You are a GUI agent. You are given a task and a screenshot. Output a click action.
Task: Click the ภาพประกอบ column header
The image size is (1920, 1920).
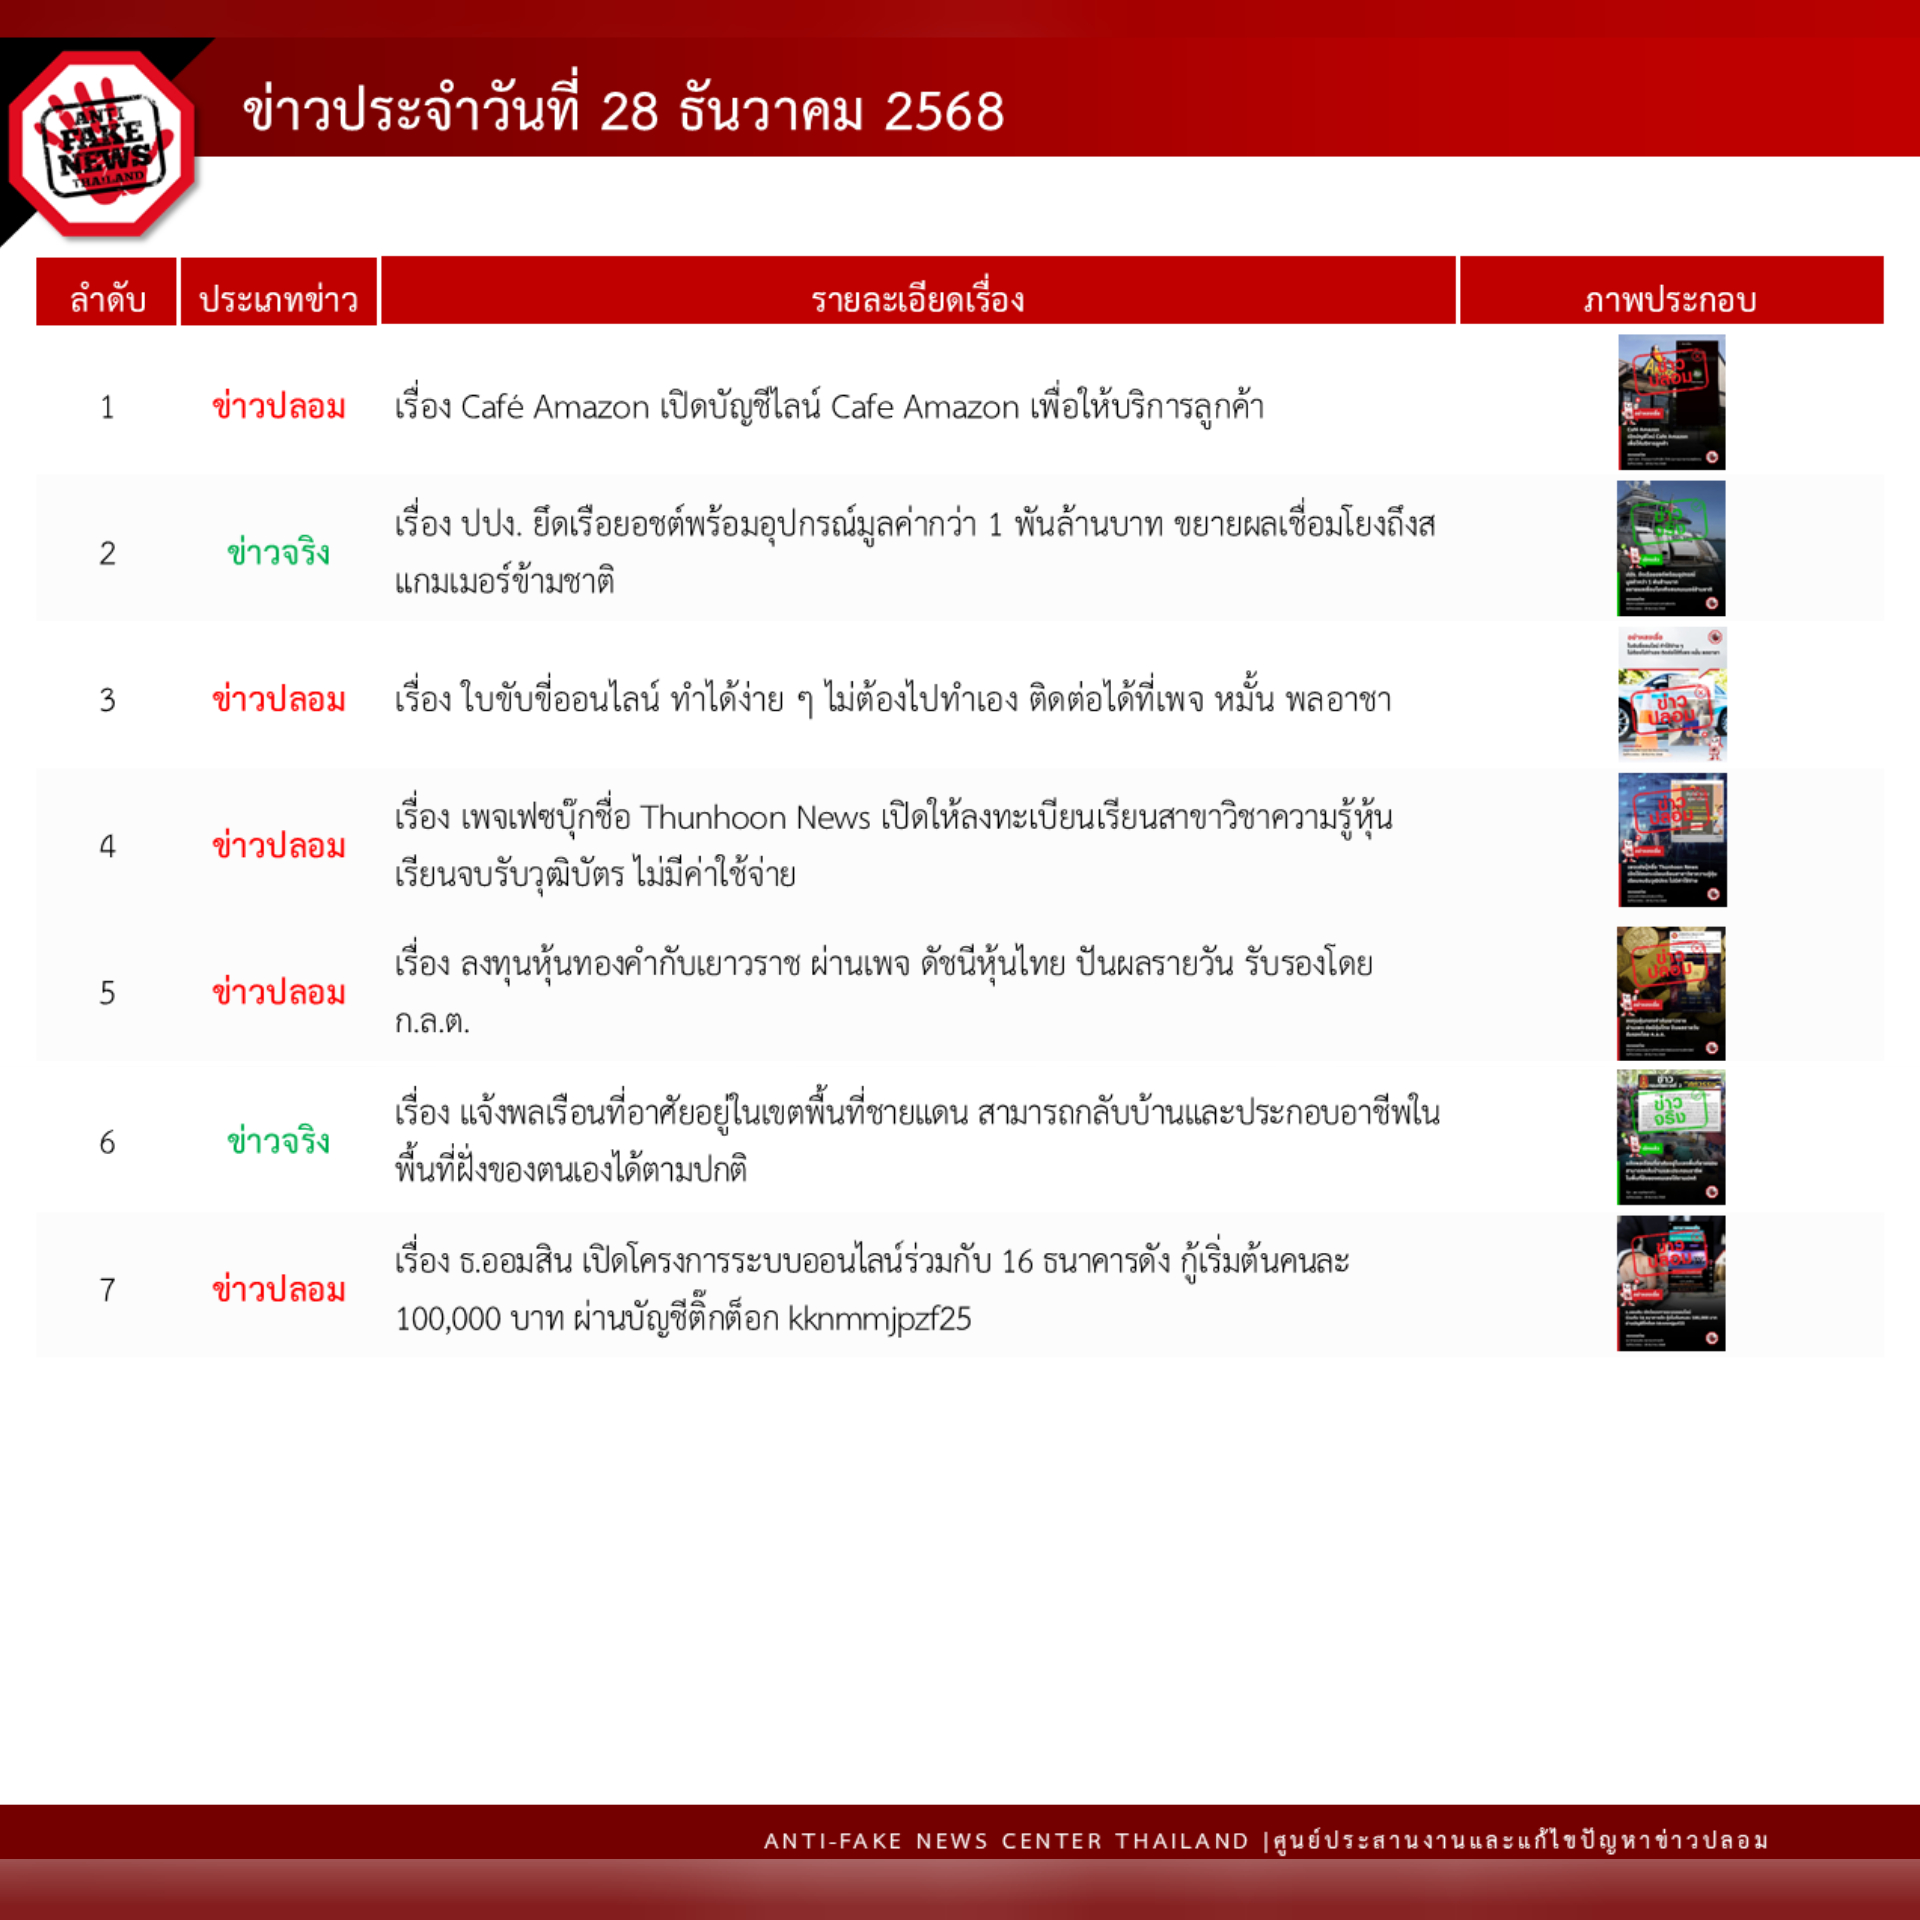[1670, 298]
